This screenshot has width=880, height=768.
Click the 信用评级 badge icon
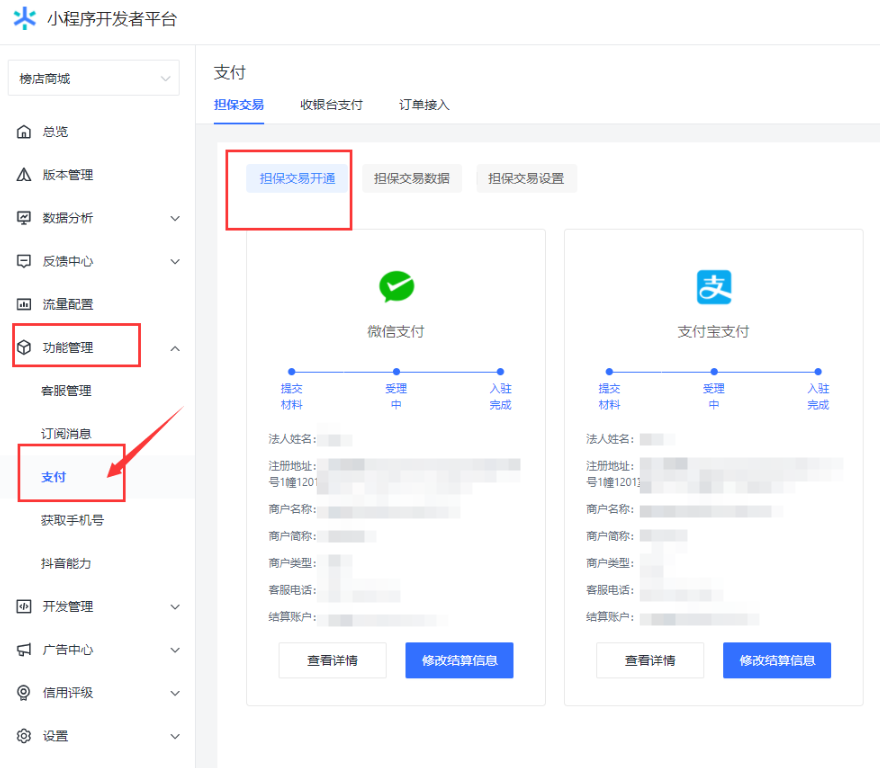click(x=24, y=693)
